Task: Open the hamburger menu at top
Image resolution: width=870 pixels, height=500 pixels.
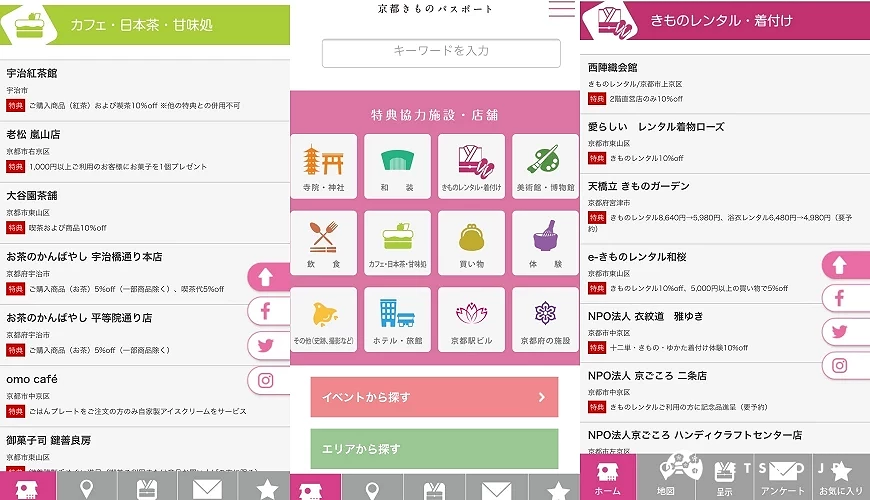Action: (562, 9)
